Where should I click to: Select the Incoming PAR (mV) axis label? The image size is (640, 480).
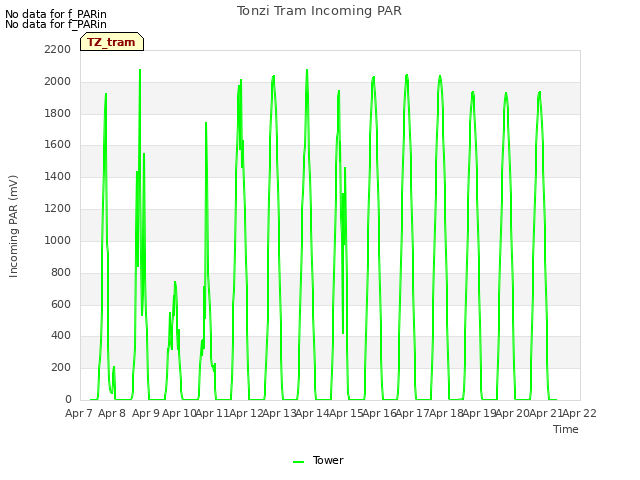[13, 227]
